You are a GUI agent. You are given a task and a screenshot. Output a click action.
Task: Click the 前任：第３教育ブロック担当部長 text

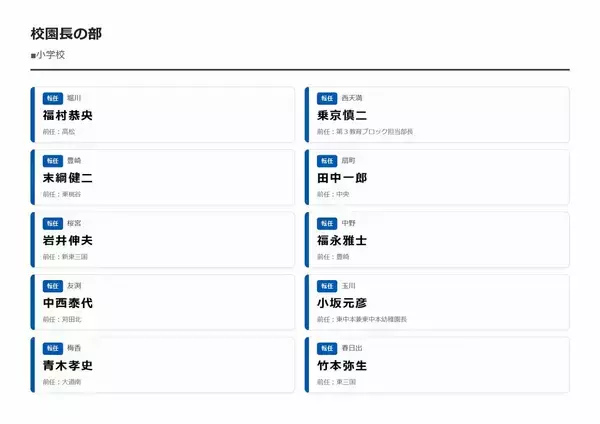[x=364, y=132]
